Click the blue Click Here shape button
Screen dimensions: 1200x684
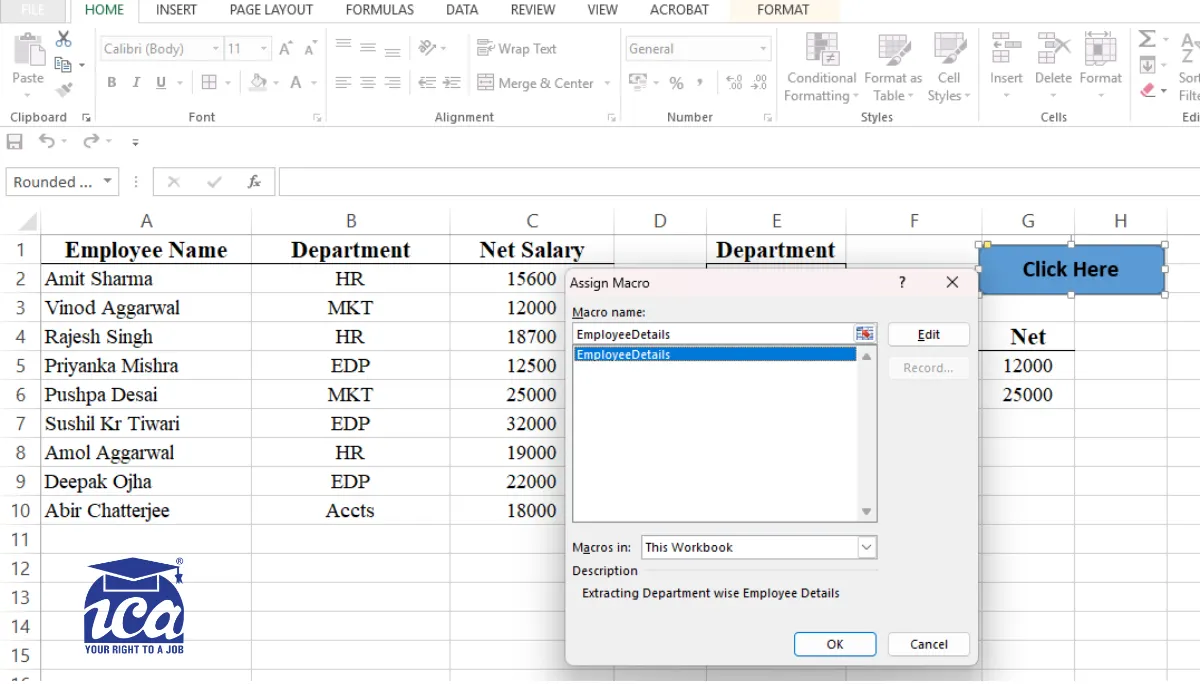(1071, 269)
